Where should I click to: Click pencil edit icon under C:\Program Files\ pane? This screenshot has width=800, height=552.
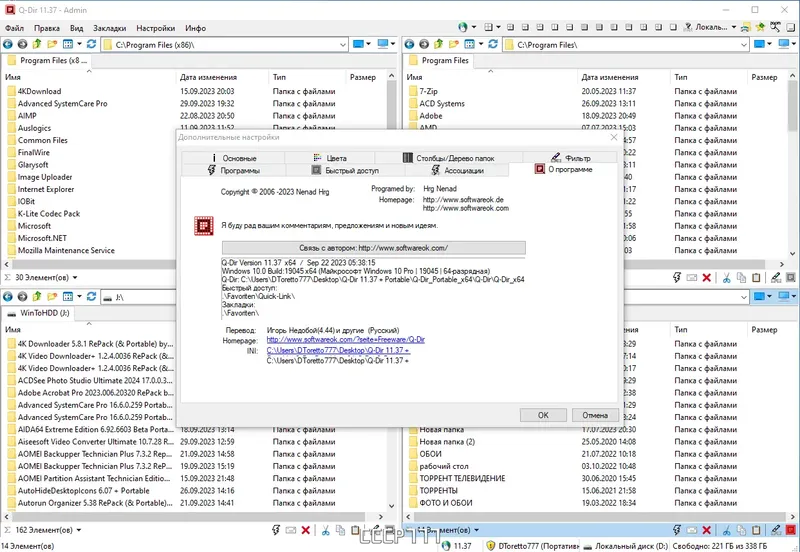(776, 278)
